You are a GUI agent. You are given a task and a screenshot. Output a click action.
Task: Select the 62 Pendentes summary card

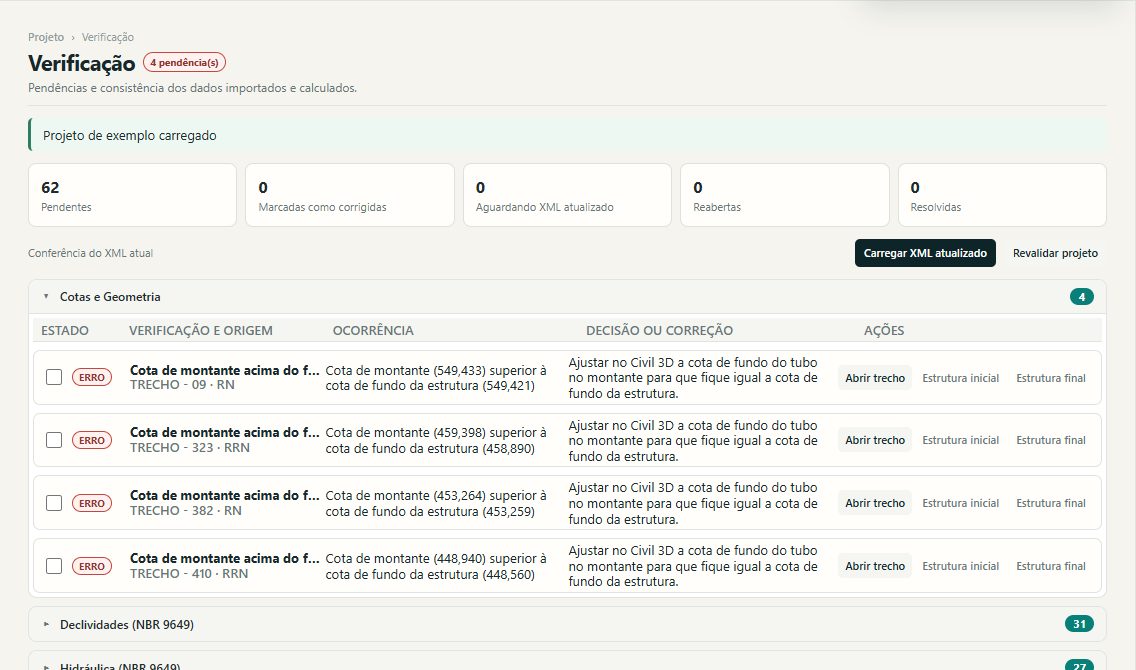(133, 195)
